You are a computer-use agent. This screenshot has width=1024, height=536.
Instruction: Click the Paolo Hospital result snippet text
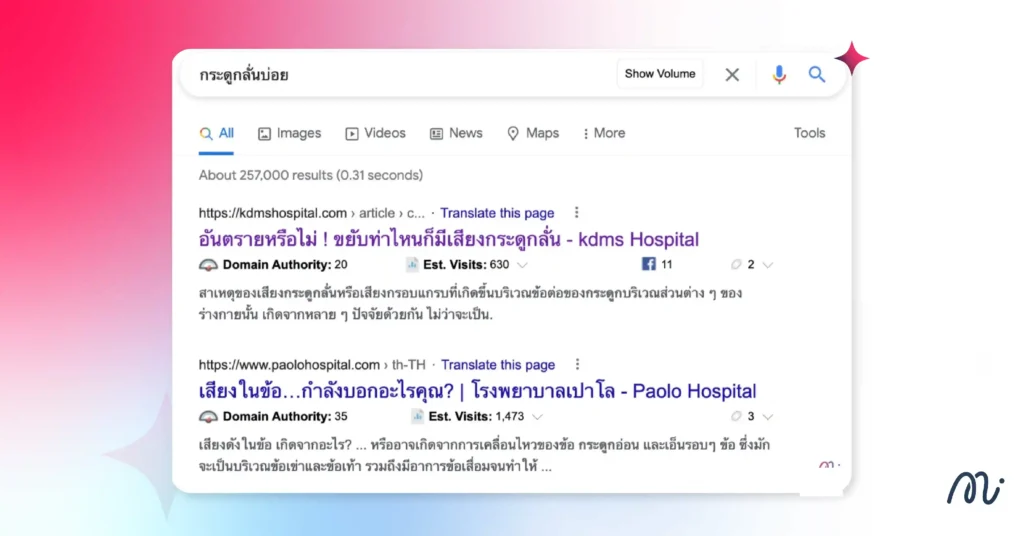(x=484, y=455)
